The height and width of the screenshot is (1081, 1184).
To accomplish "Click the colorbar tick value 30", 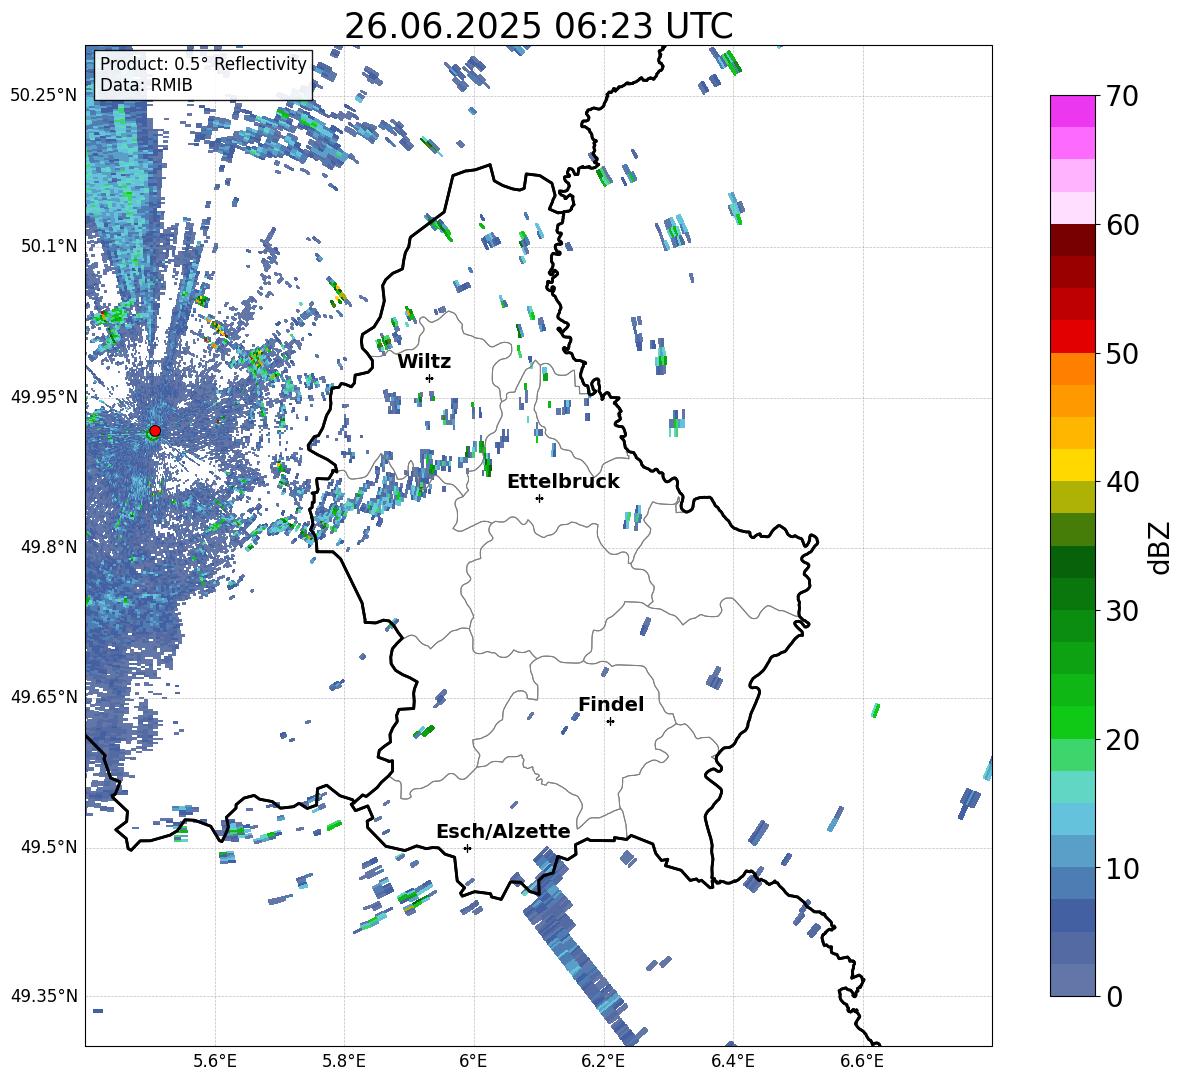I will (1122, 611).
